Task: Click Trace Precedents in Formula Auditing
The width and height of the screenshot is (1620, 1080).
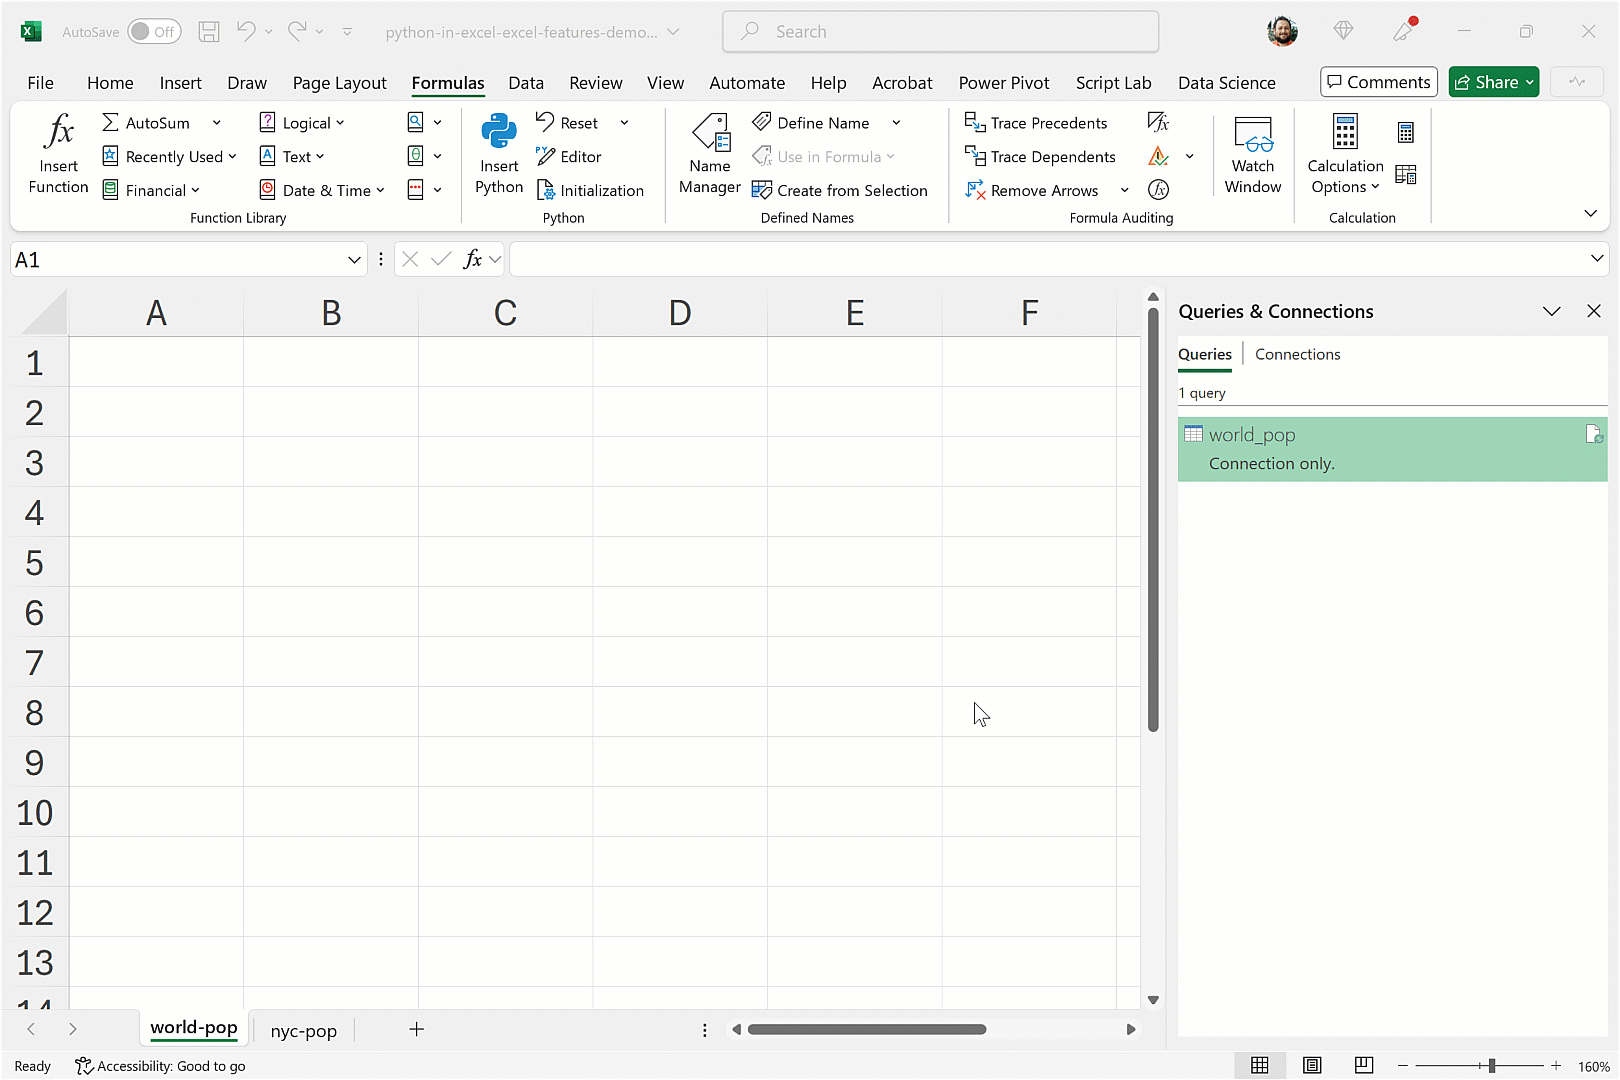Action: pos(1036,123)
